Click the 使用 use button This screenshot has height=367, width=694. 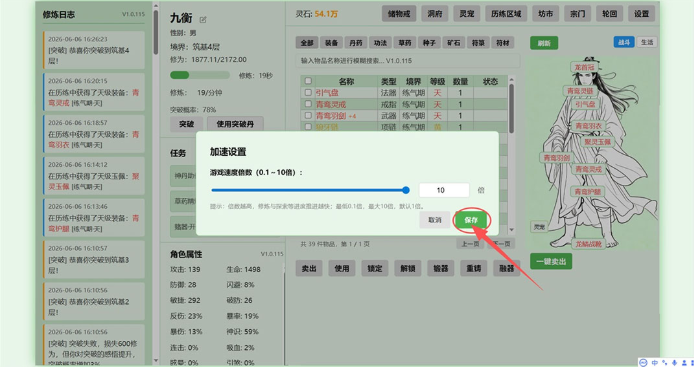[342, 268]
